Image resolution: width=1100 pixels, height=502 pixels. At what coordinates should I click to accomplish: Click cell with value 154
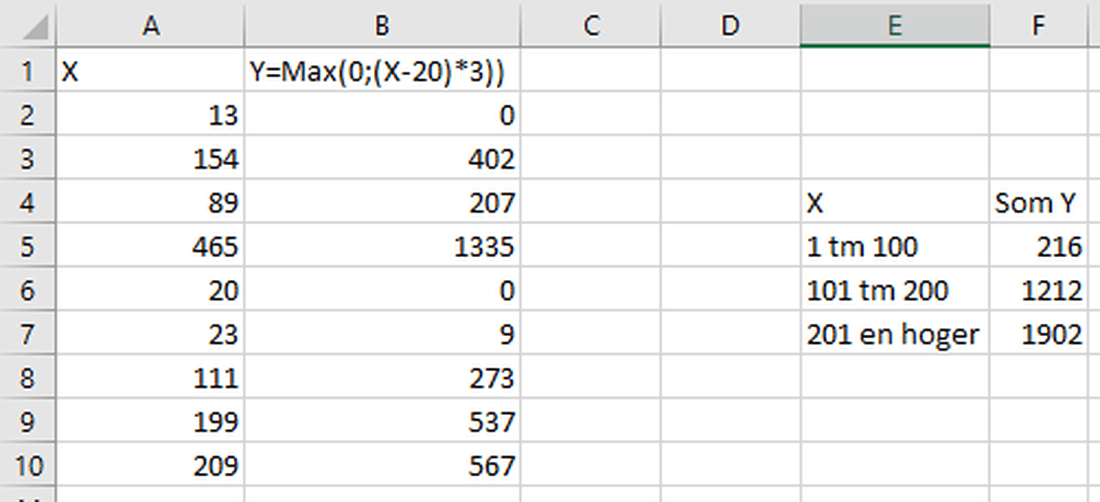[x=150, y=158]
